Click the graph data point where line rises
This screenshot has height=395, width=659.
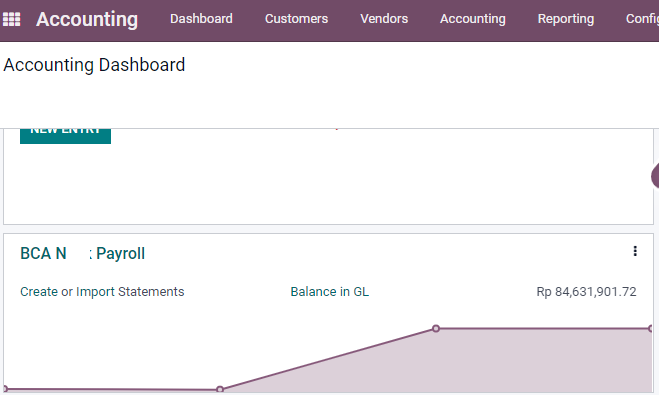point(220,390)
